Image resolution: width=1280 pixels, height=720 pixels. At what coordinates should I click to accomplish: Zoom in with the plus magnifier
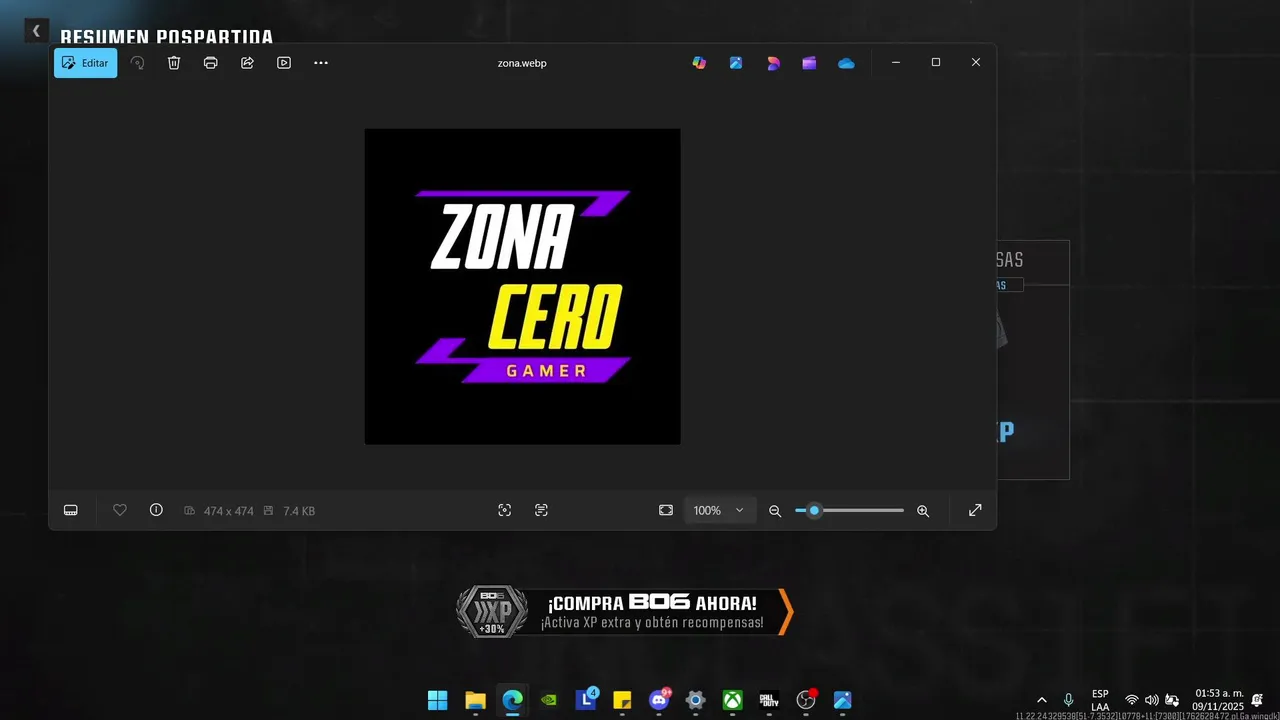(923, 511)
